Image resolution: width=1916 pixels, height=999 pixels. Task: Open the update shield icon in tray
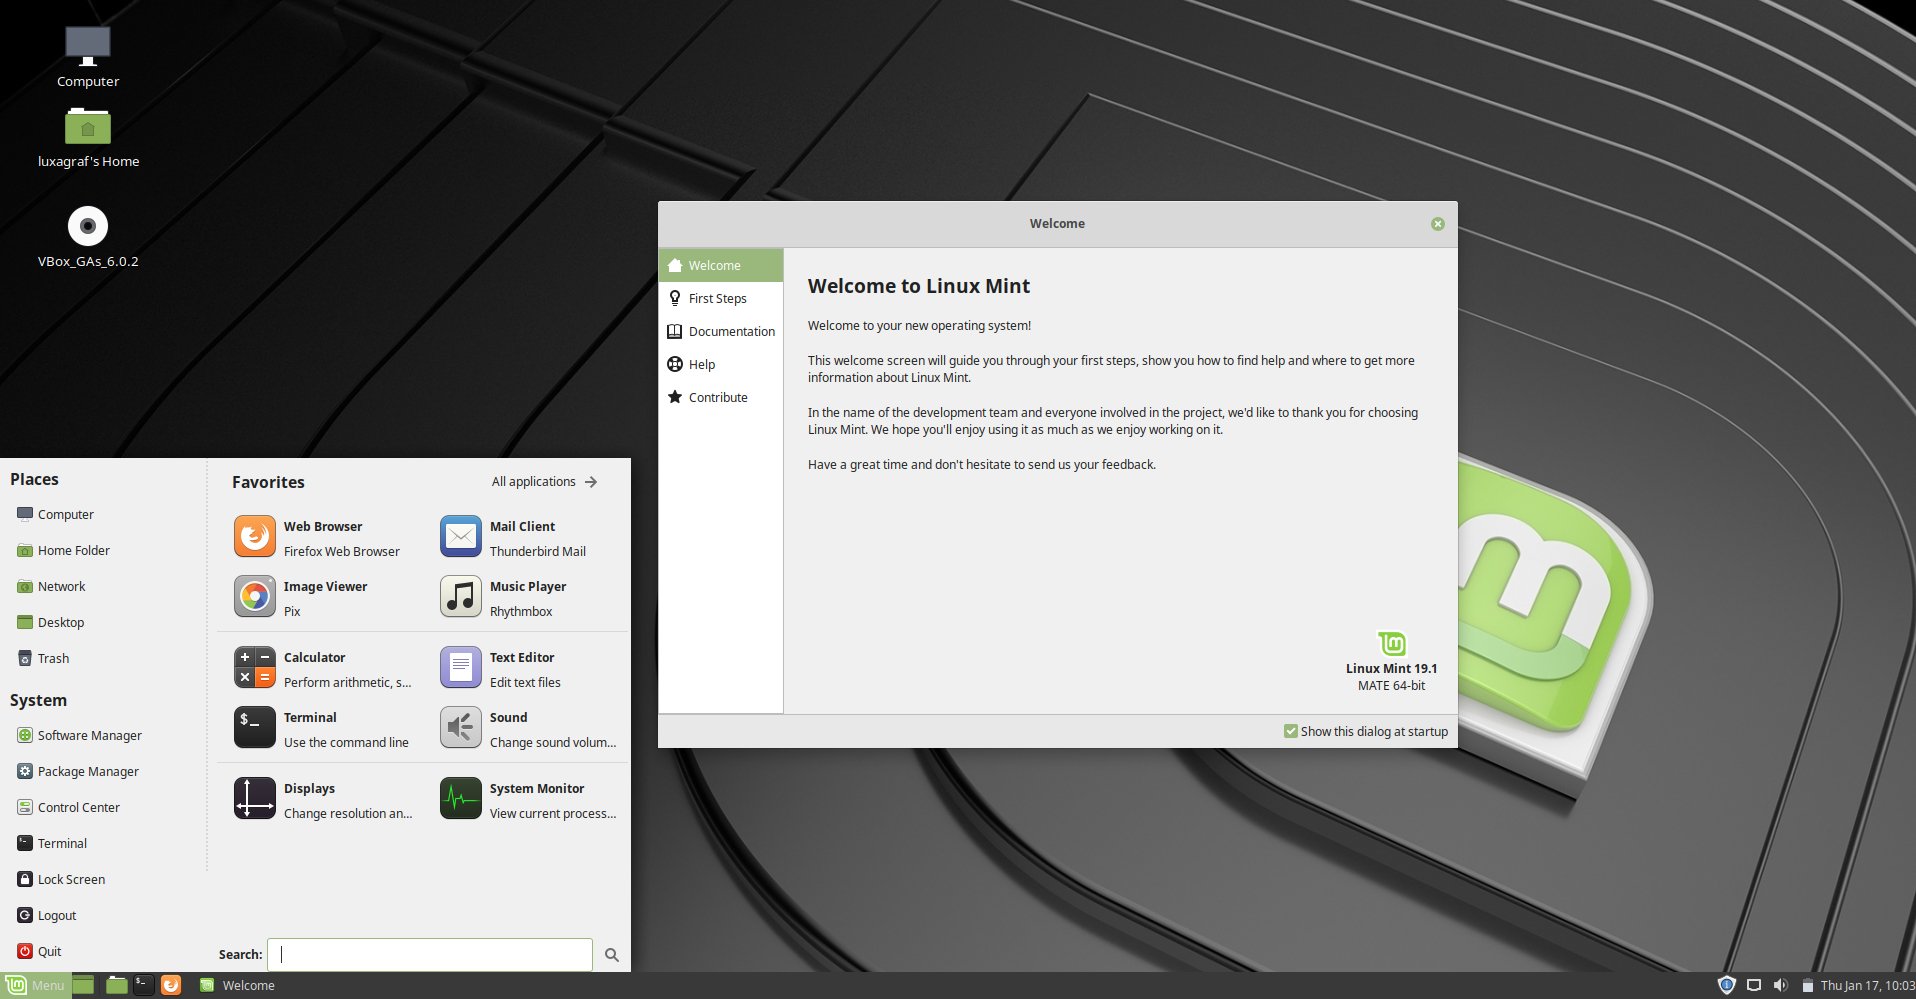click(x=1727, y=985)
